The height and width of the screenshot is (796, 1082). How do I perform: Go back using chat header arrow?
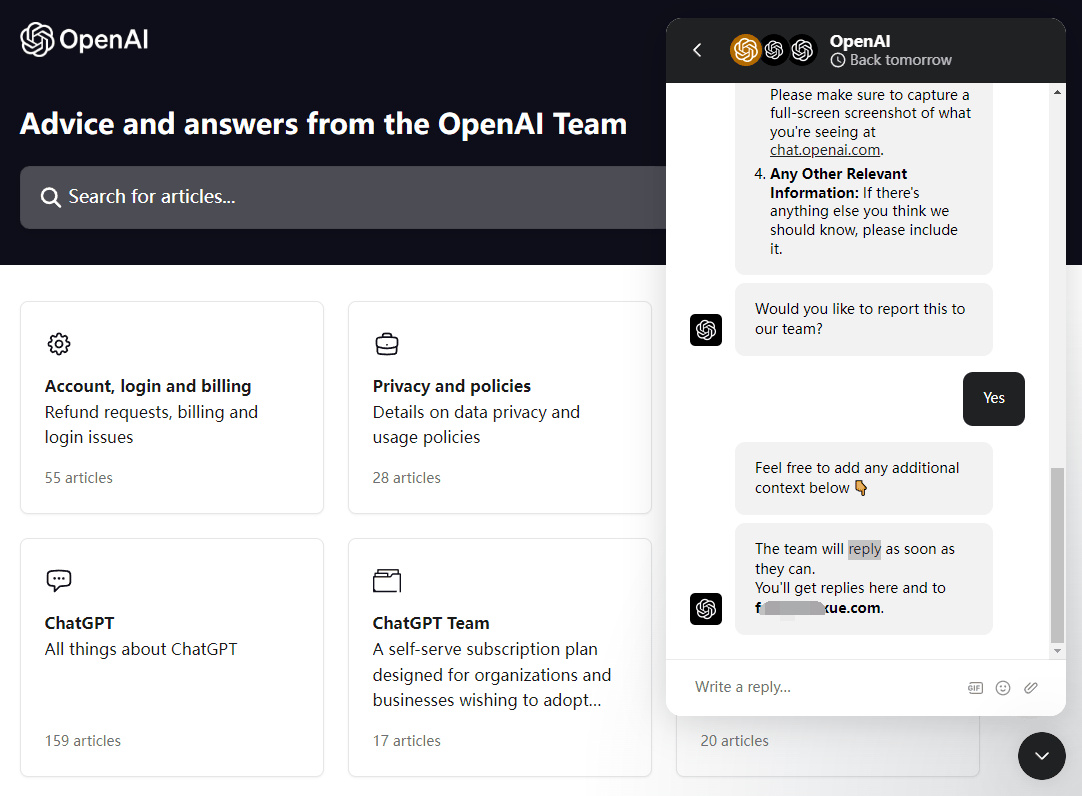[698, 50]
